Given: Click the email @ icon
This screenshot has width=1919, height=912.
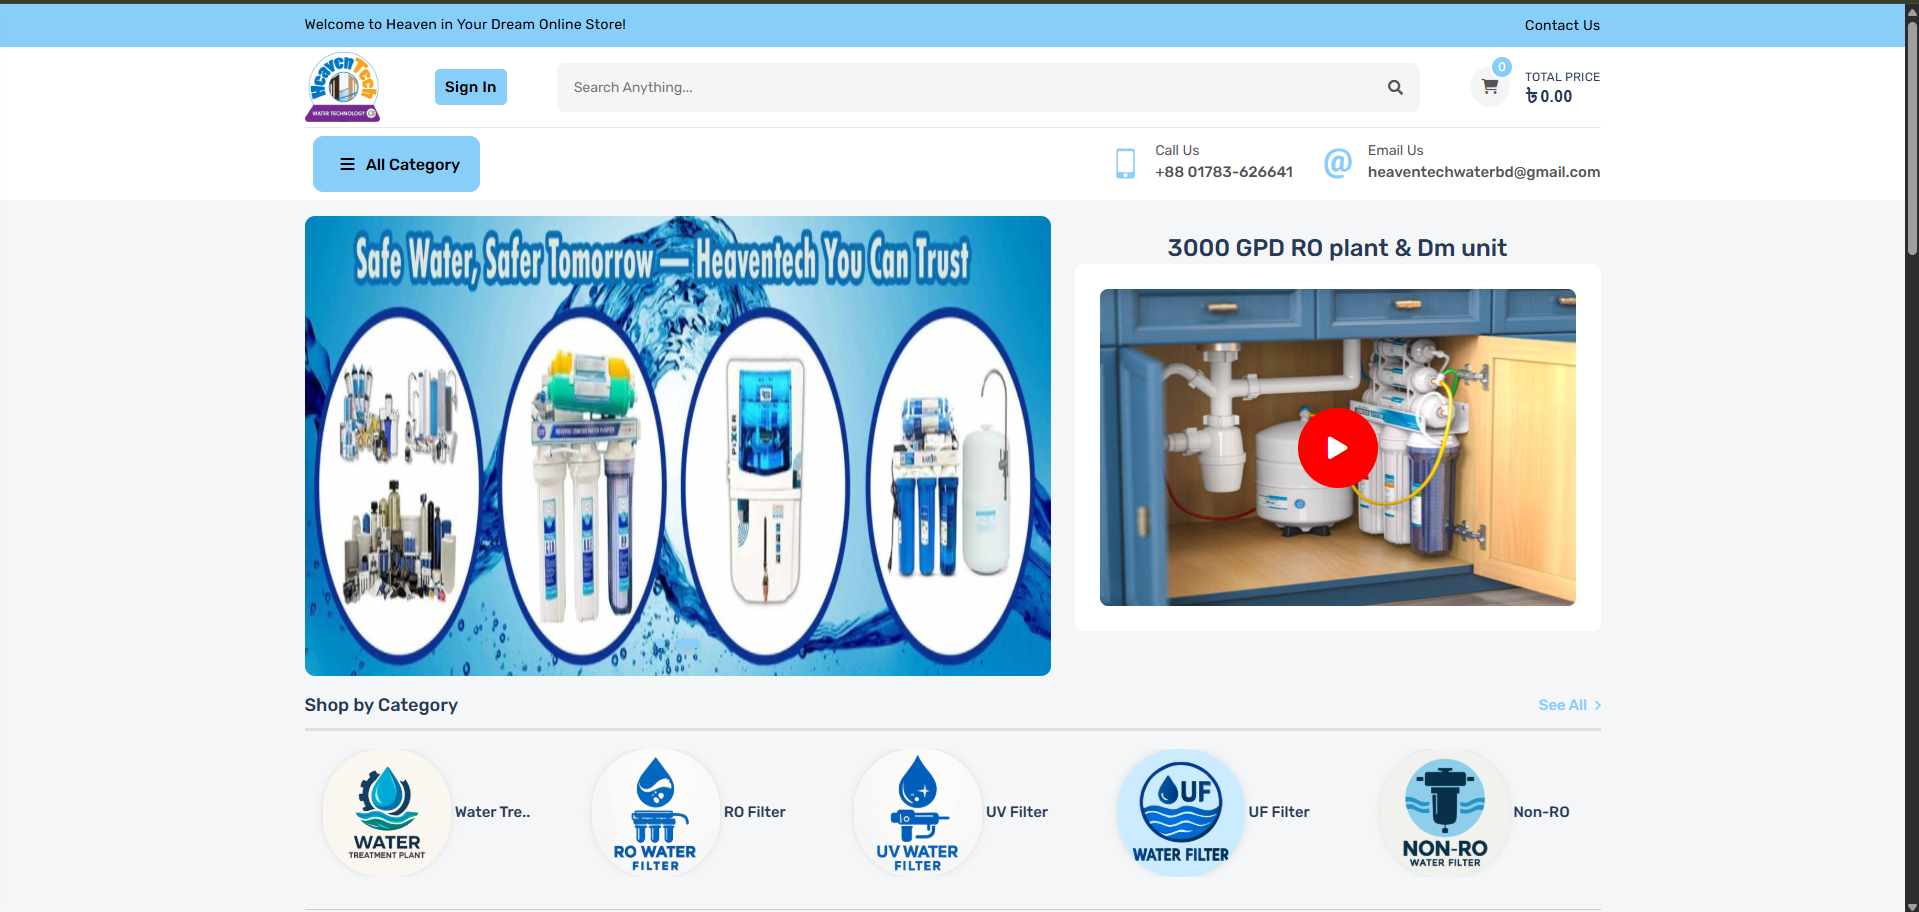Looking at the screenshot, I should 1337,162.
